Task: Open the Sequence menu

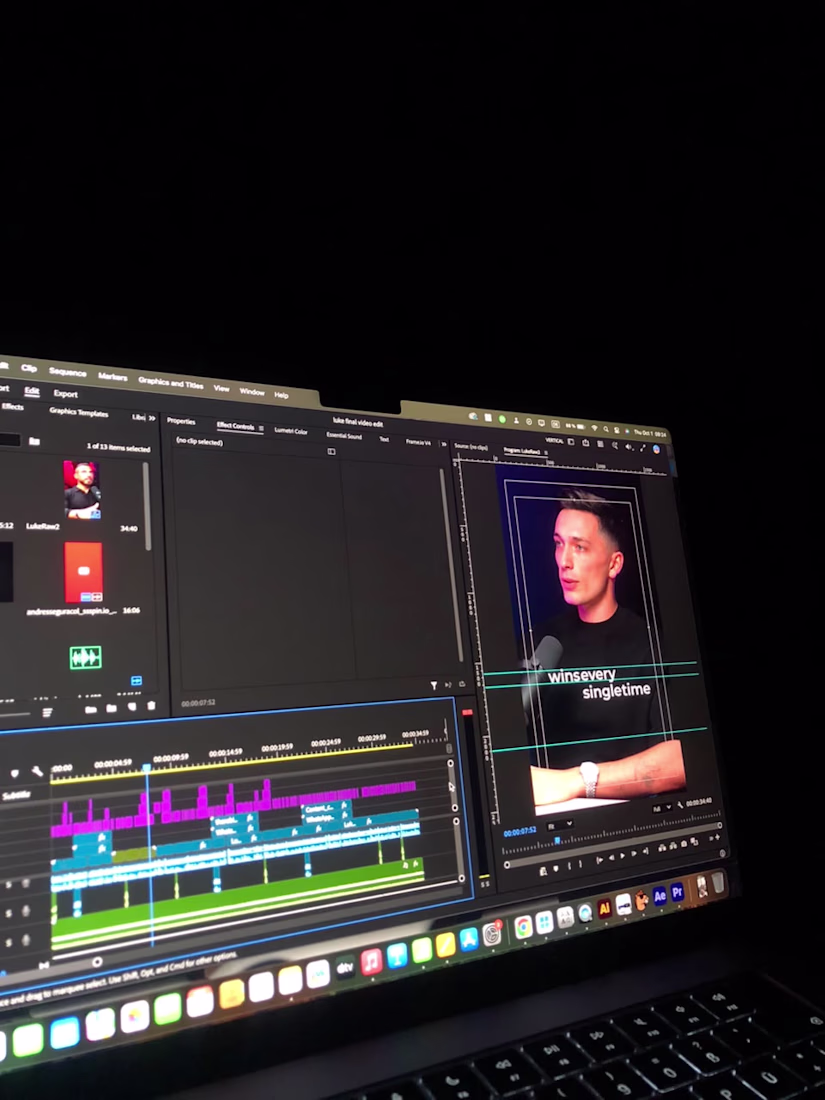Action: 67,372
